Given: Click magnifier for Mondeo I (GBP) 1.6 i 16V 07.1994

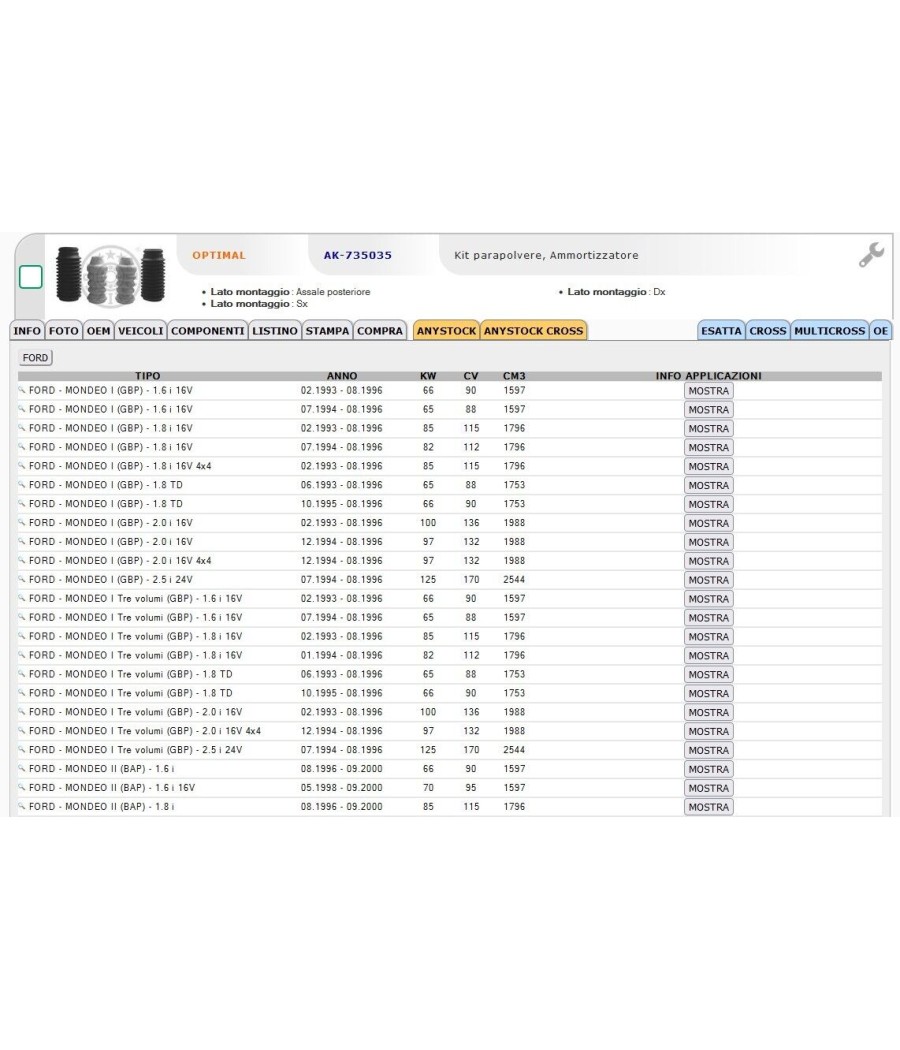Looking at the screenshot, I should coord(21,408).
